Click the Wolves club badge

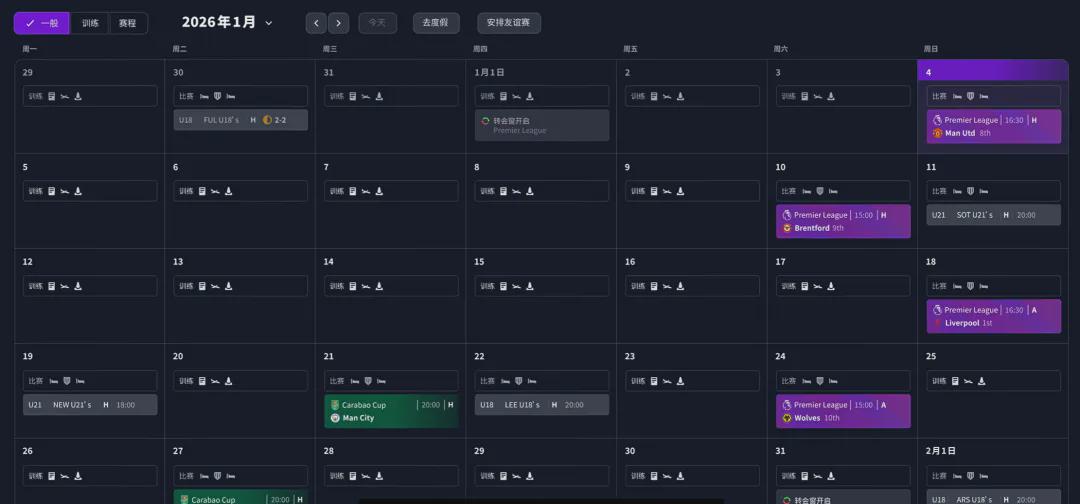click(787, 418)
